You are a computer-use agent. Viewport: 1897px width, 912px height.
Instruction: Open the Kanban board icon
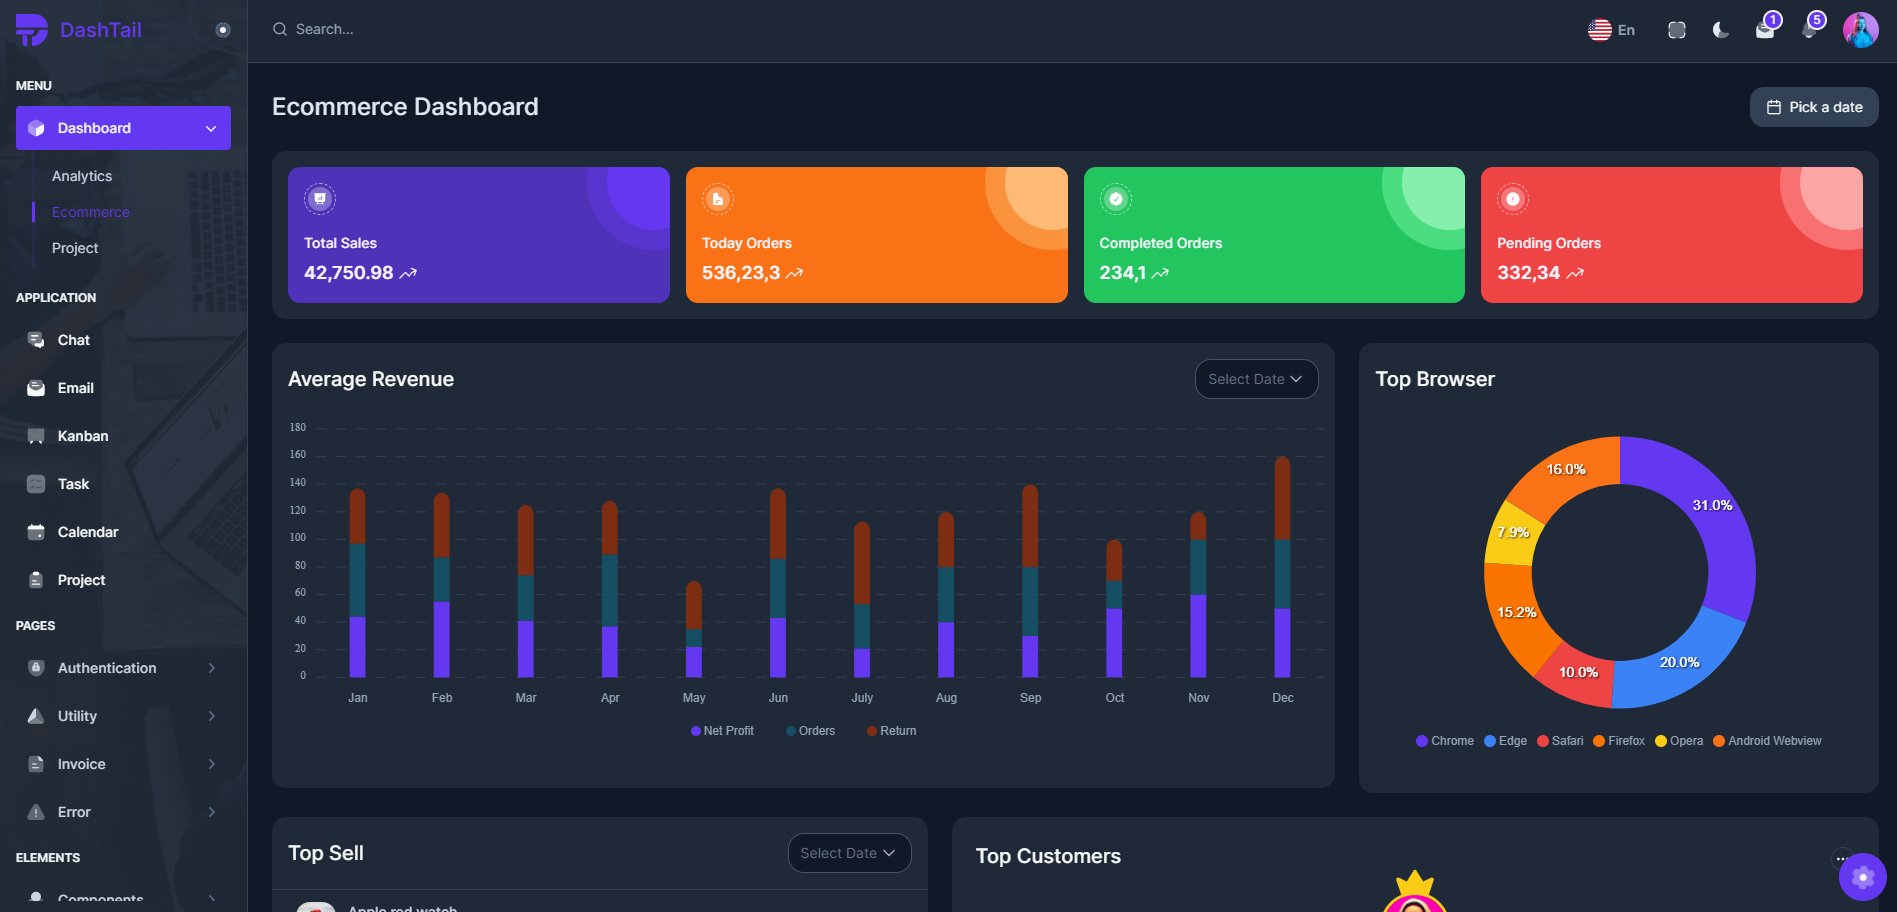pyautogui.click(x=35, y=436)
